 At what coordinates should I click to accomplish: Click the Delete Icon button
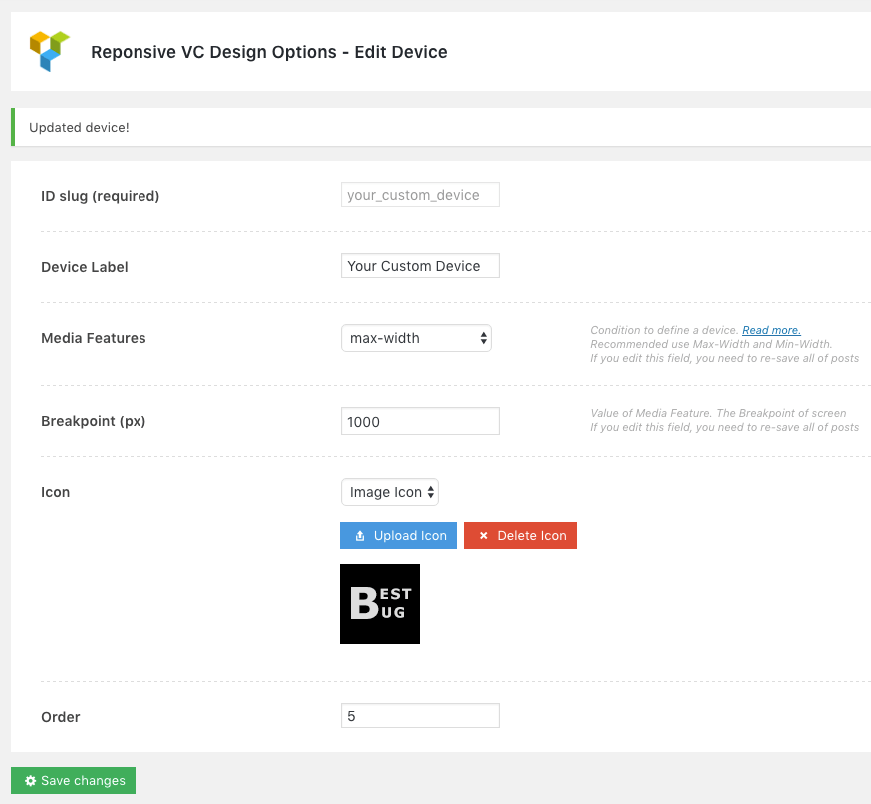point(520,536)
